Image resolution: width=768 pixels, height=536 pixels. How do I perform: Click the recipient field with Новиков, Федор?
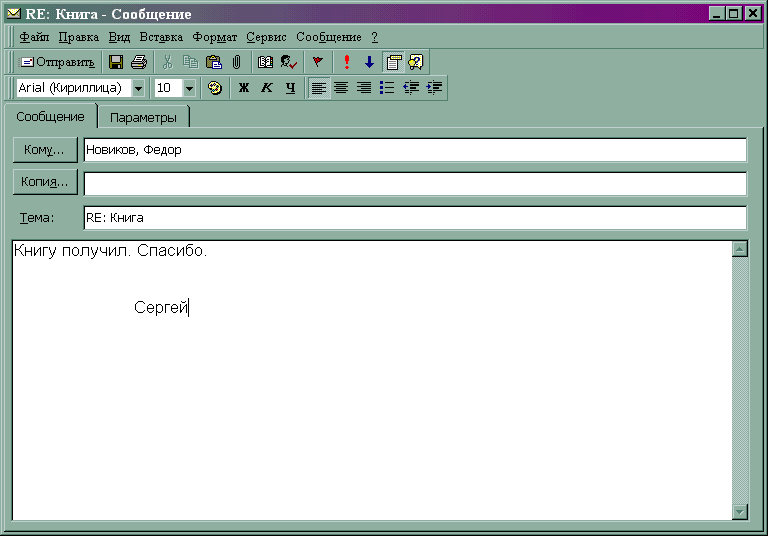point(415,150)
